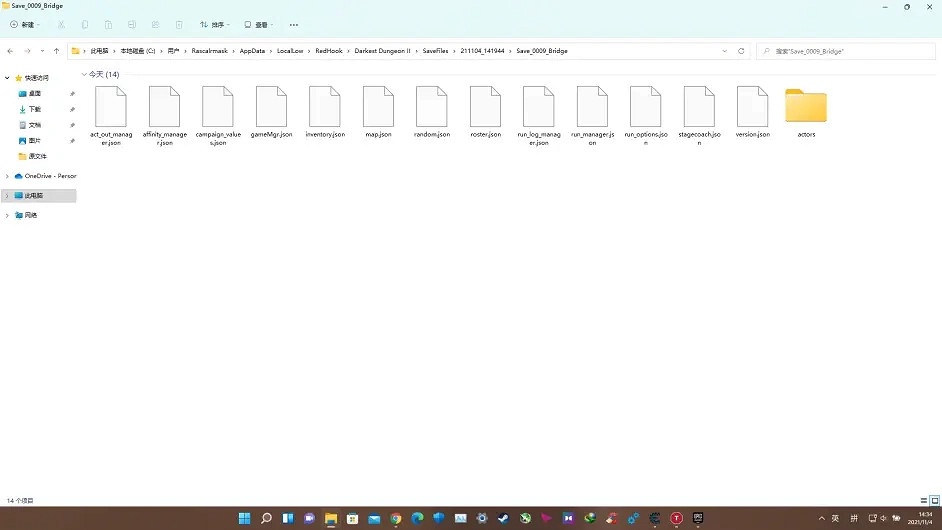Click SaveFiles in the breadcrumb path
Image resolution: width=942 pixels, height=530 pixels.
point(436,51)
